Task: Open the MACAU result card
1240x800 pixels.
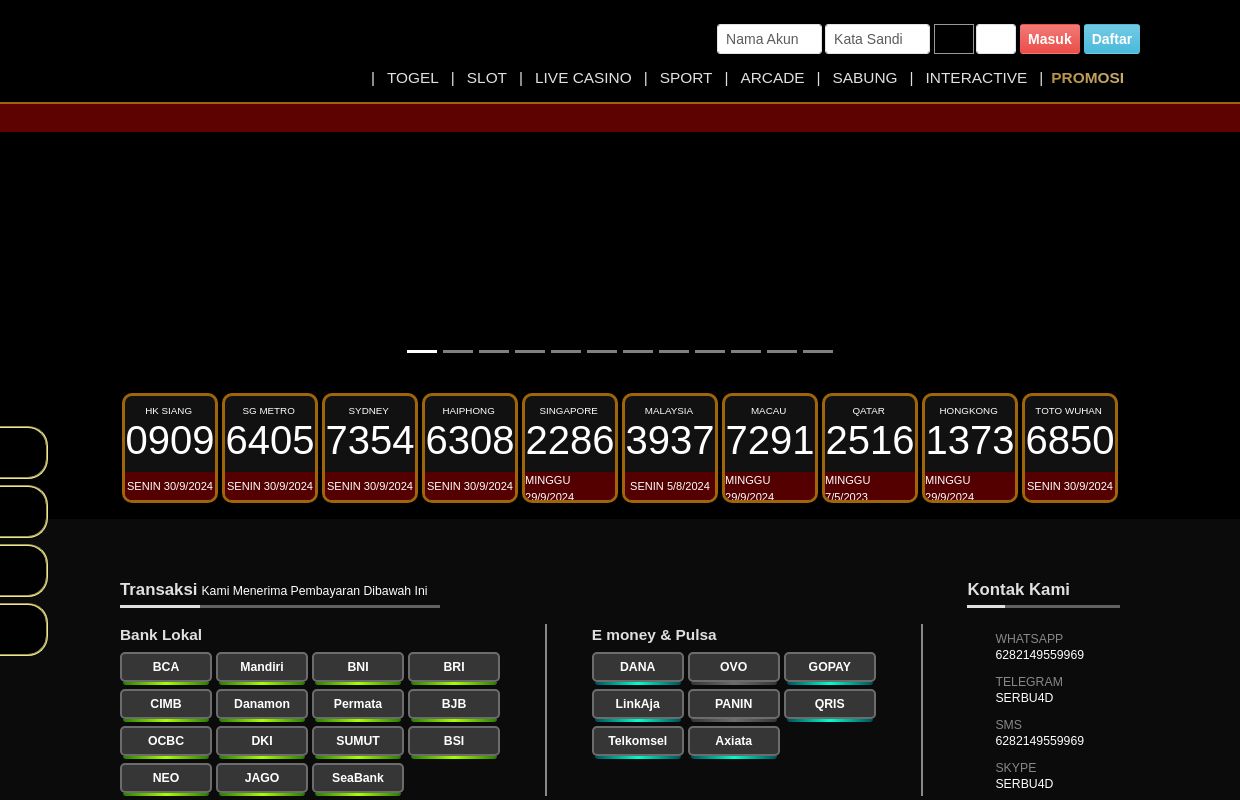Action: pyautogui.click(x=770, y=448)
